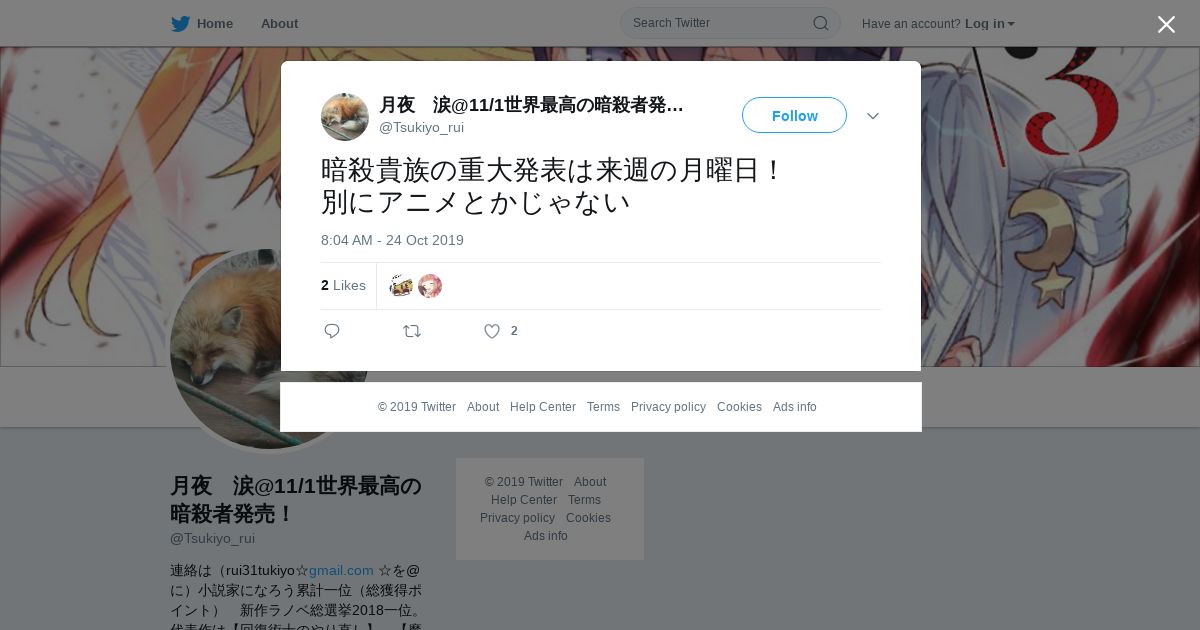
Task: Open the About navigation item
Action: 279,23
